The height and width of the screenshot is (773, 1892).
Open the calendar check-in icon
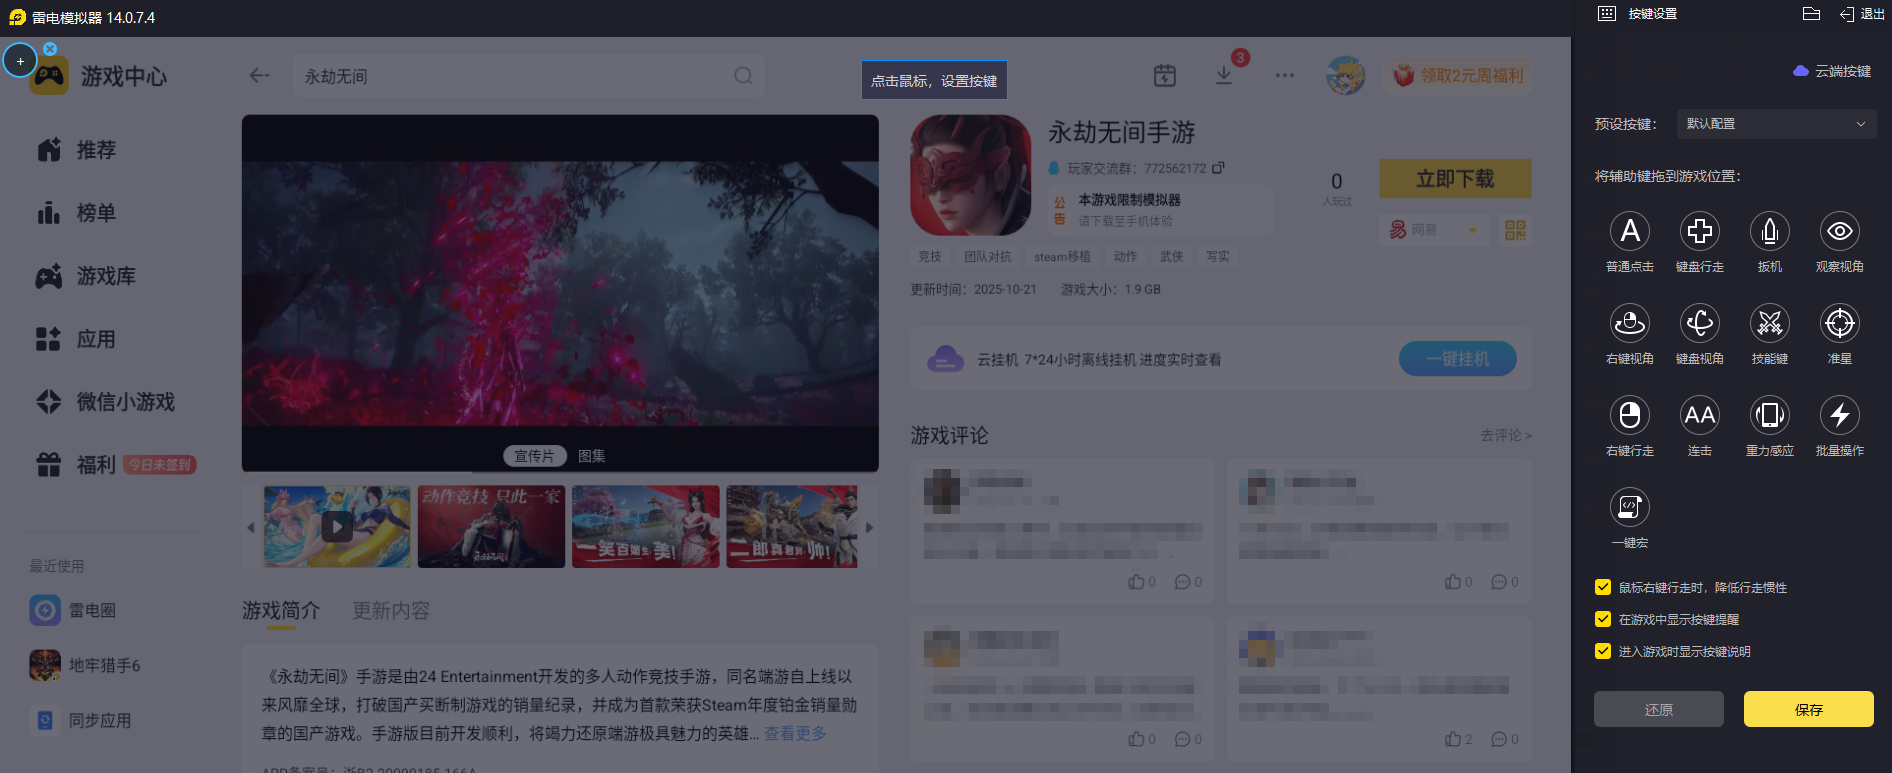tap(1165, 75)
